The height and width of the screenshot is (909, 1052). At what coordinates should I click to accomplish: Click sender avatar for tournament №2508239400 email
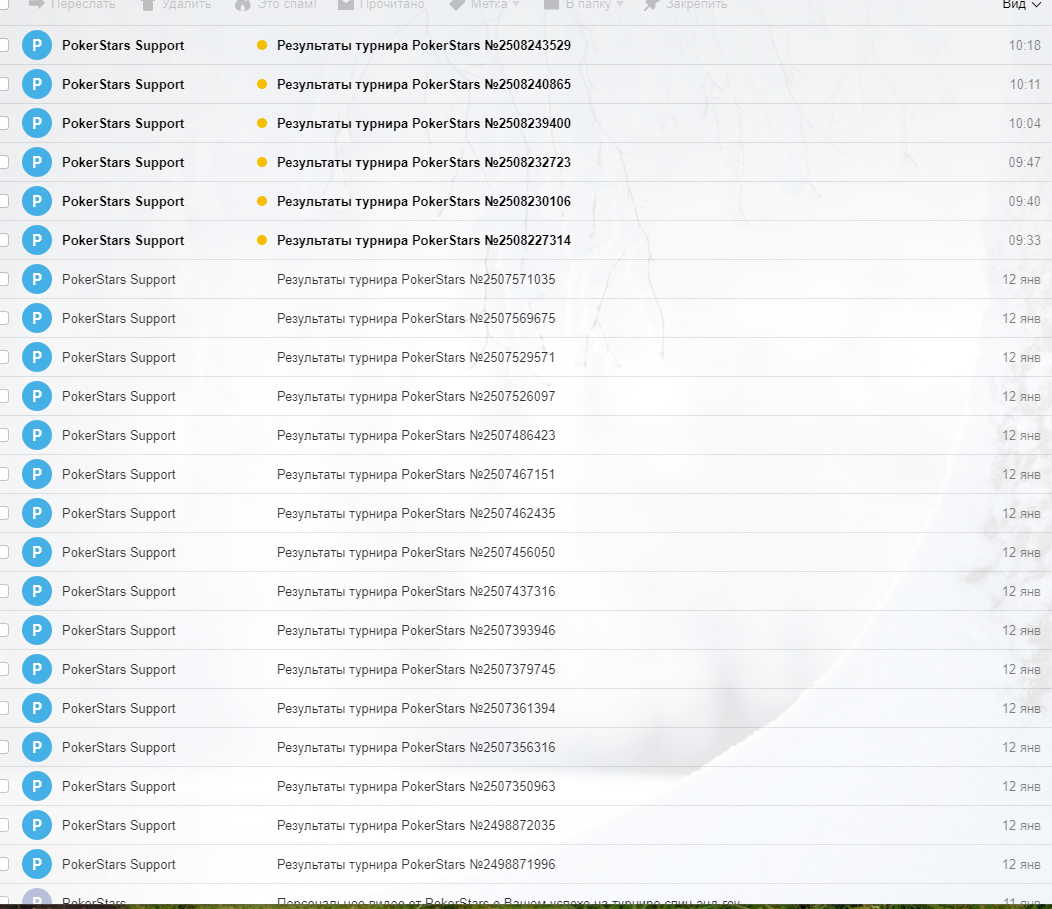37,123
